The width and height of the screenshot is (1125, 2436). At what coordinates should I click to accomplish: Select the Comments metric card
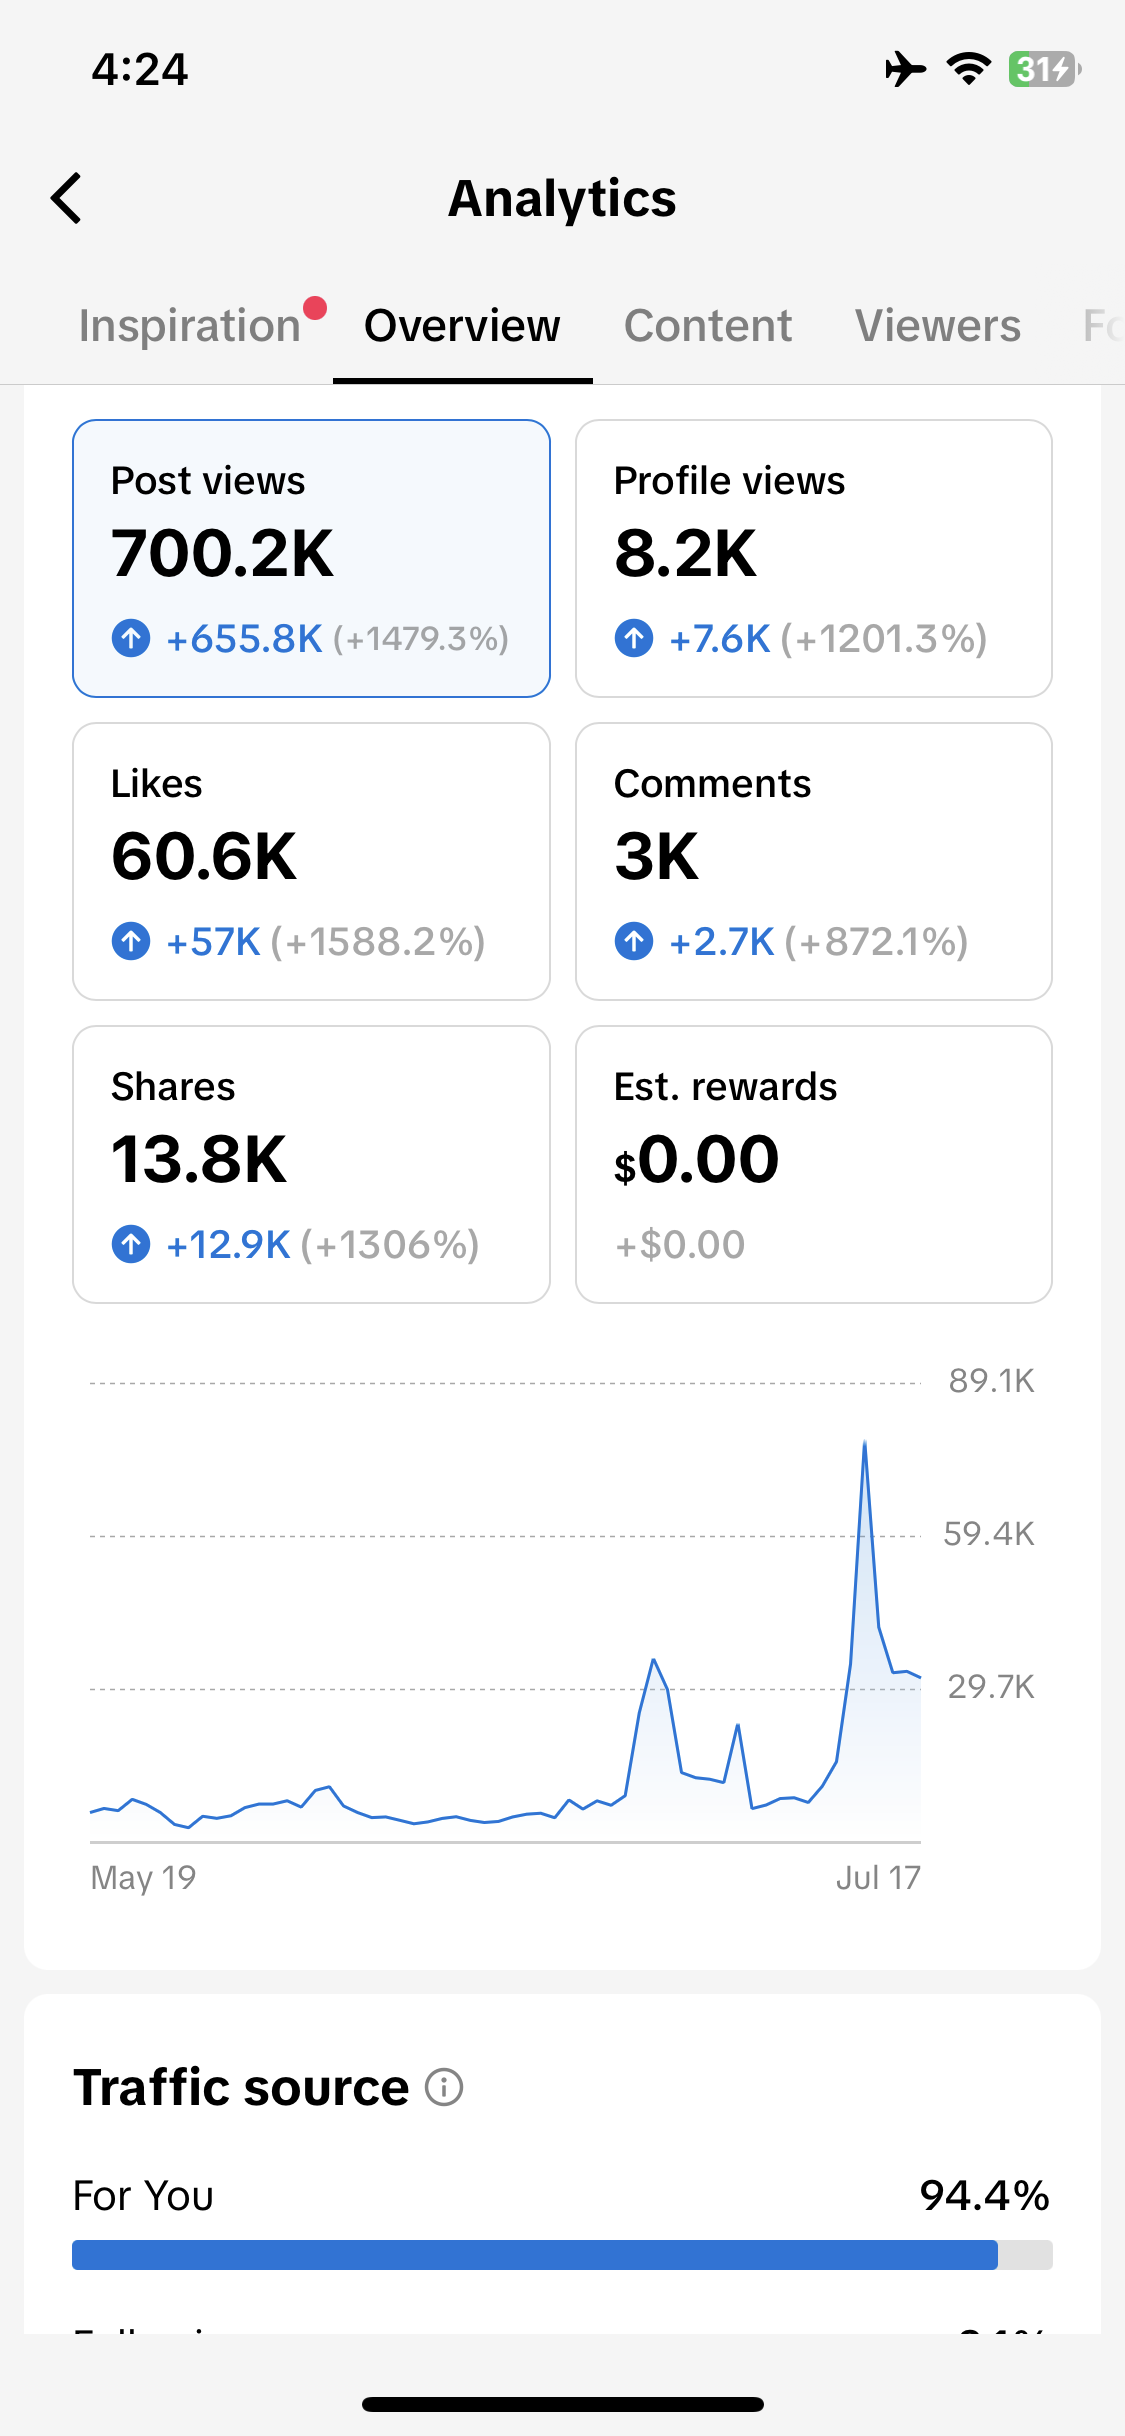814,861
